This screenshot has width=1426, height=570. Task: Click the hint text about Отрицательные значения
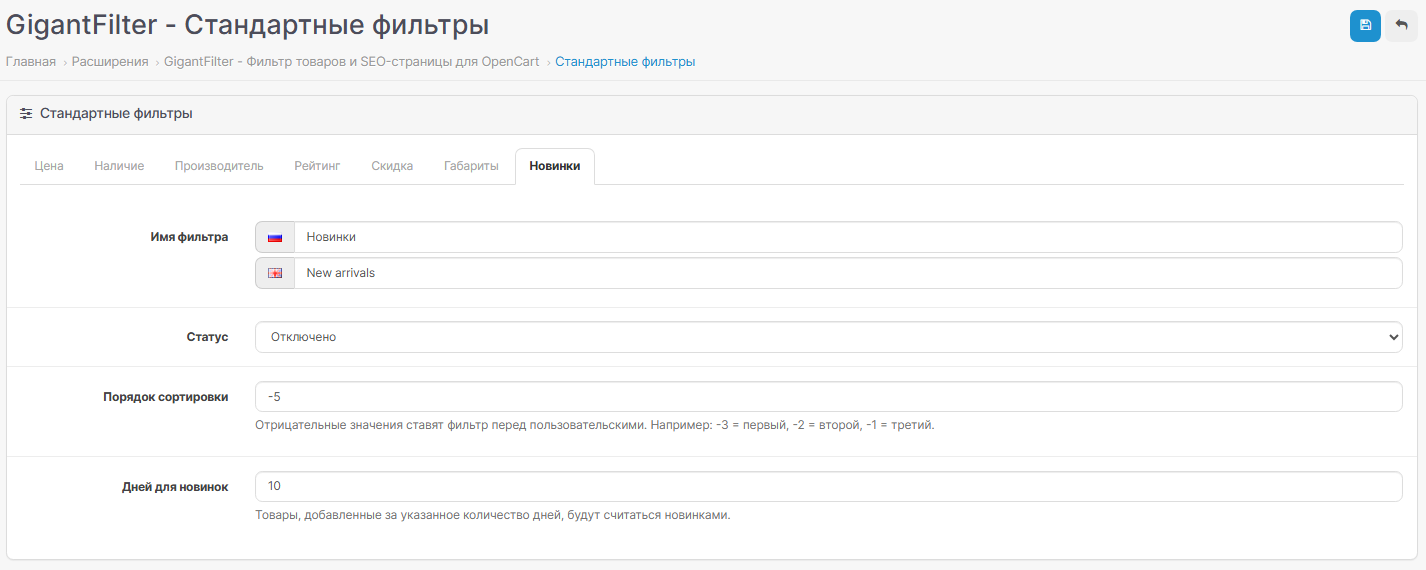[x=595, y=425]
